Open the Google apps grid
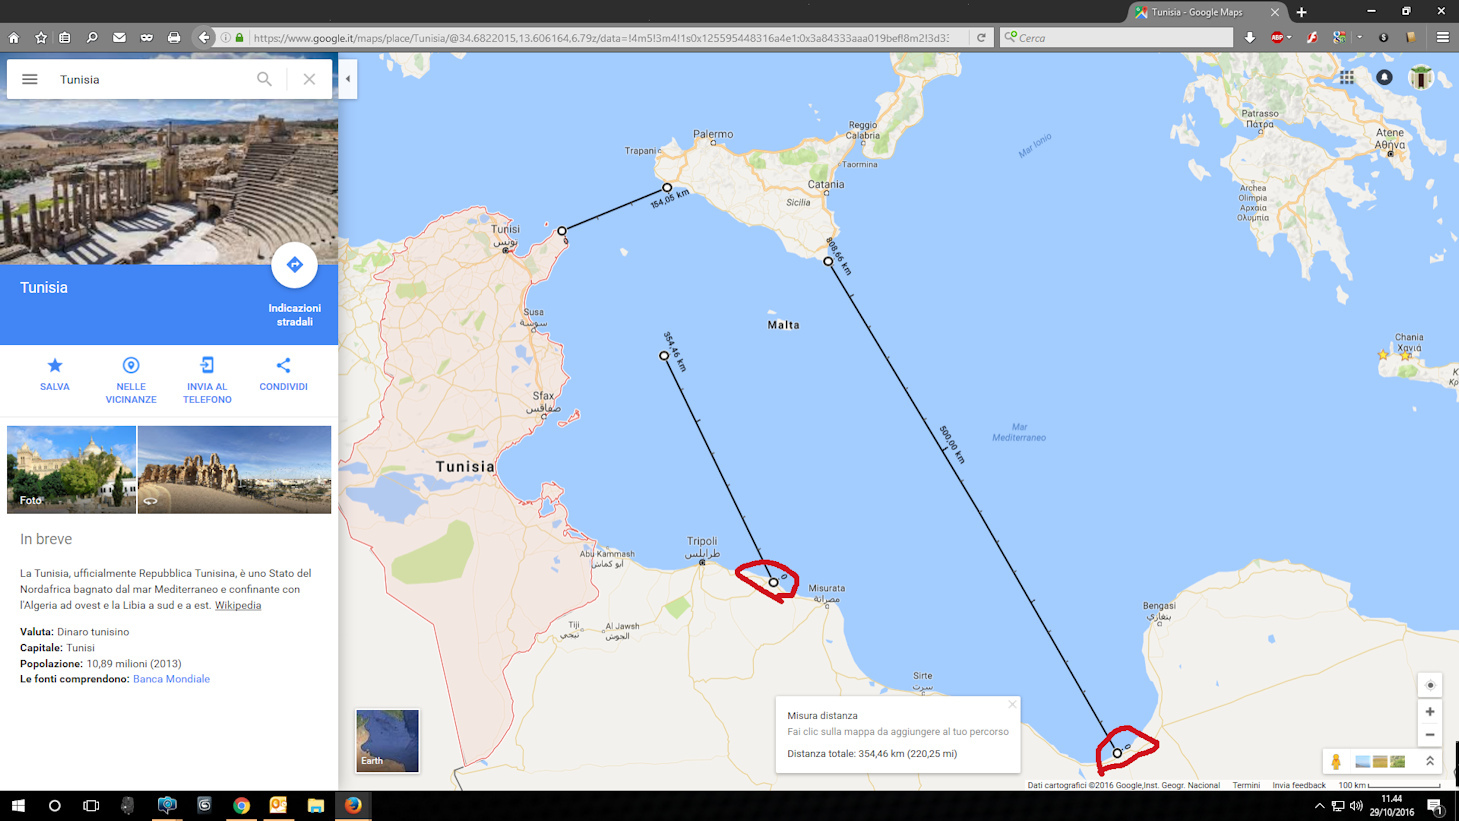Viewport: 1459px width, 821px height. [x=1347, y=77]
